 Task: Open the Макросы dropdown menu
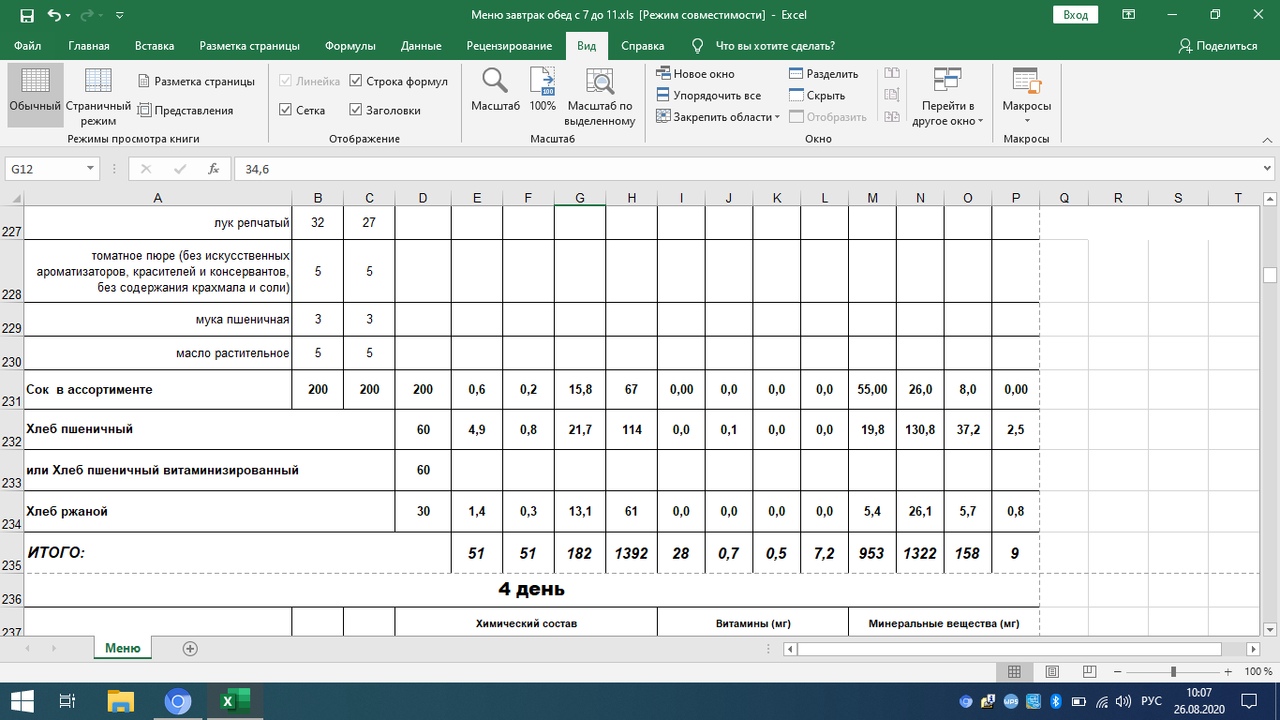click(1026, 96)
